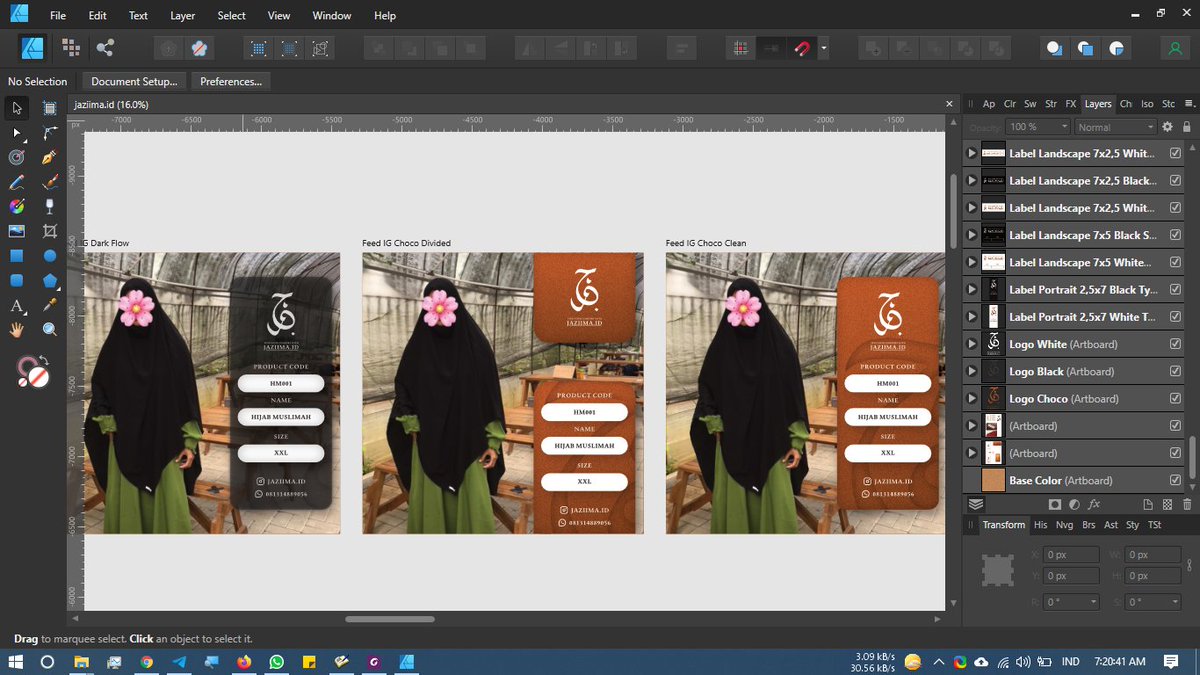Hide the Label Landscape 7x5 Black layer
1200x675 pixels.
[1175, 235]
